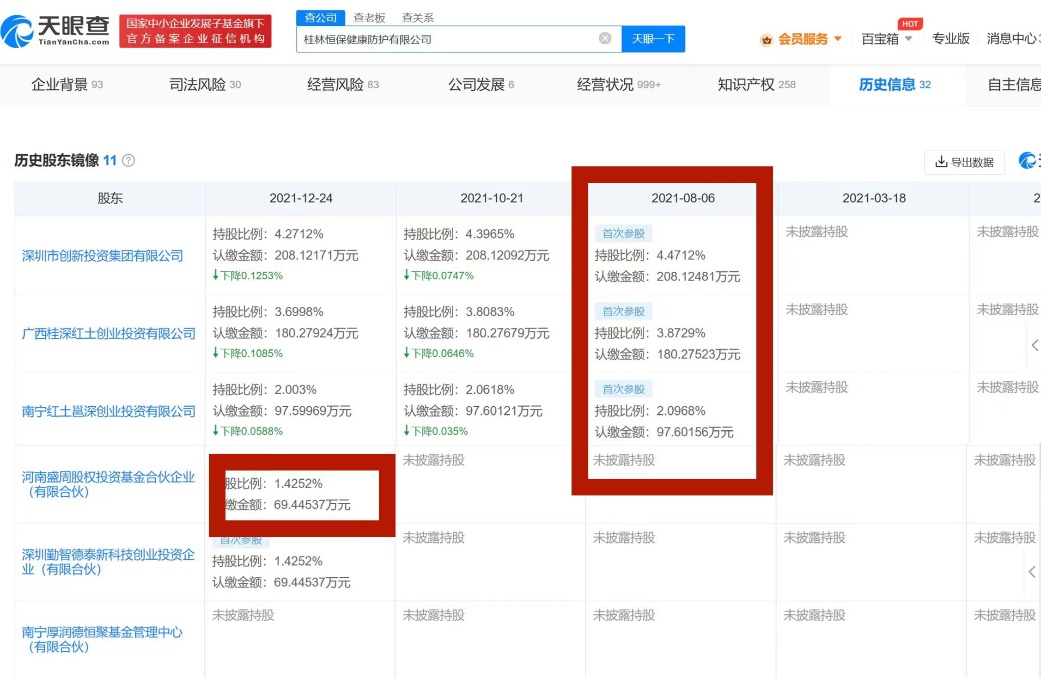Click the red HOT badge above 百宝箱
The image size is (1041, 678).
[x=909, y=23]
